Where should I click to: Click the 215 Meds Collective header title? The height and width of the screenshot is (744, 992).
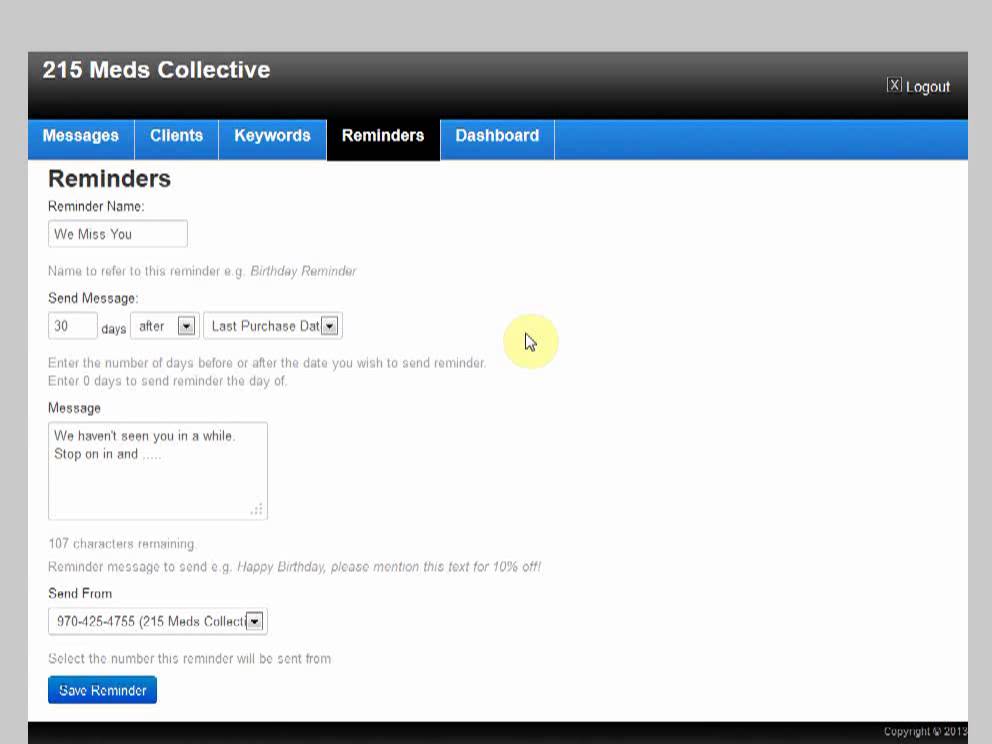(156, 70)
